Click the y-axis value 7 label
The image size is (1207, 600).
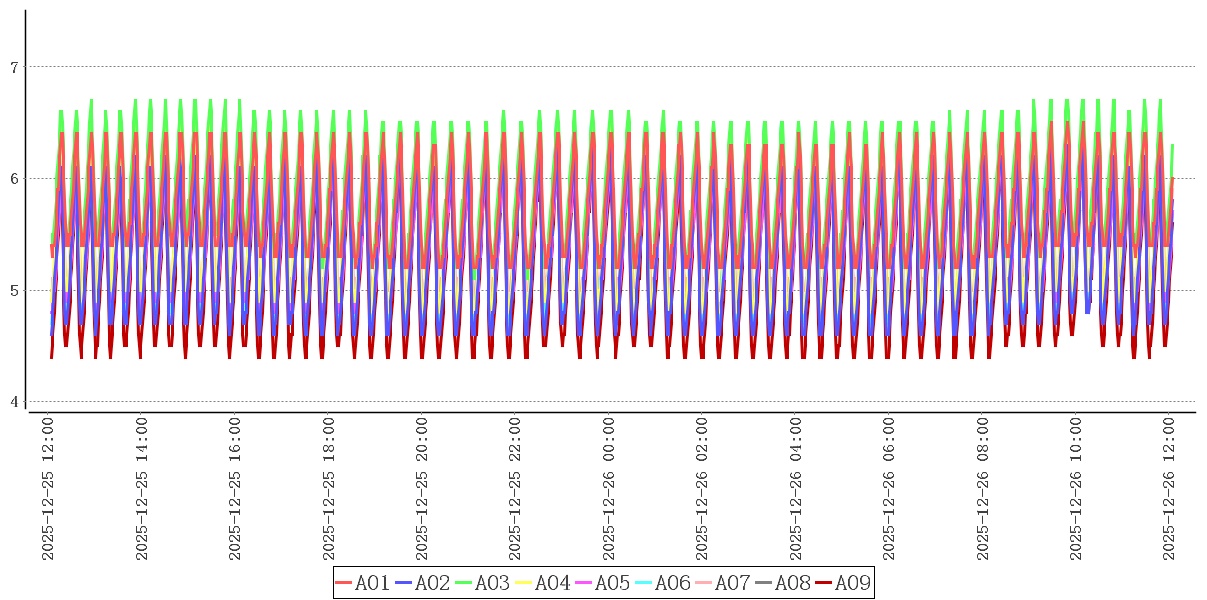[14, 67]
